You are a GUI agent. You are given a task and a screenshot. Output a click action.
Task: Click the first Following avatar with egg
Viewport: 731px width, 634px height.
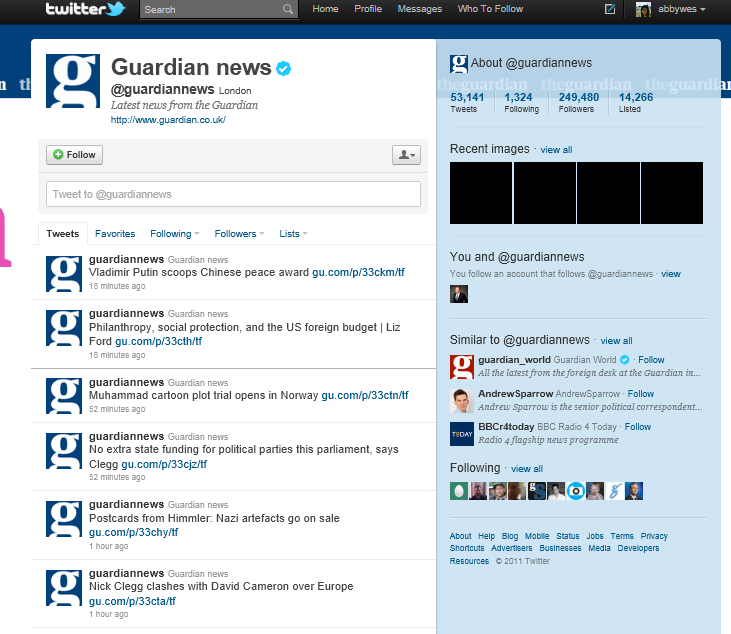[459, 491]
